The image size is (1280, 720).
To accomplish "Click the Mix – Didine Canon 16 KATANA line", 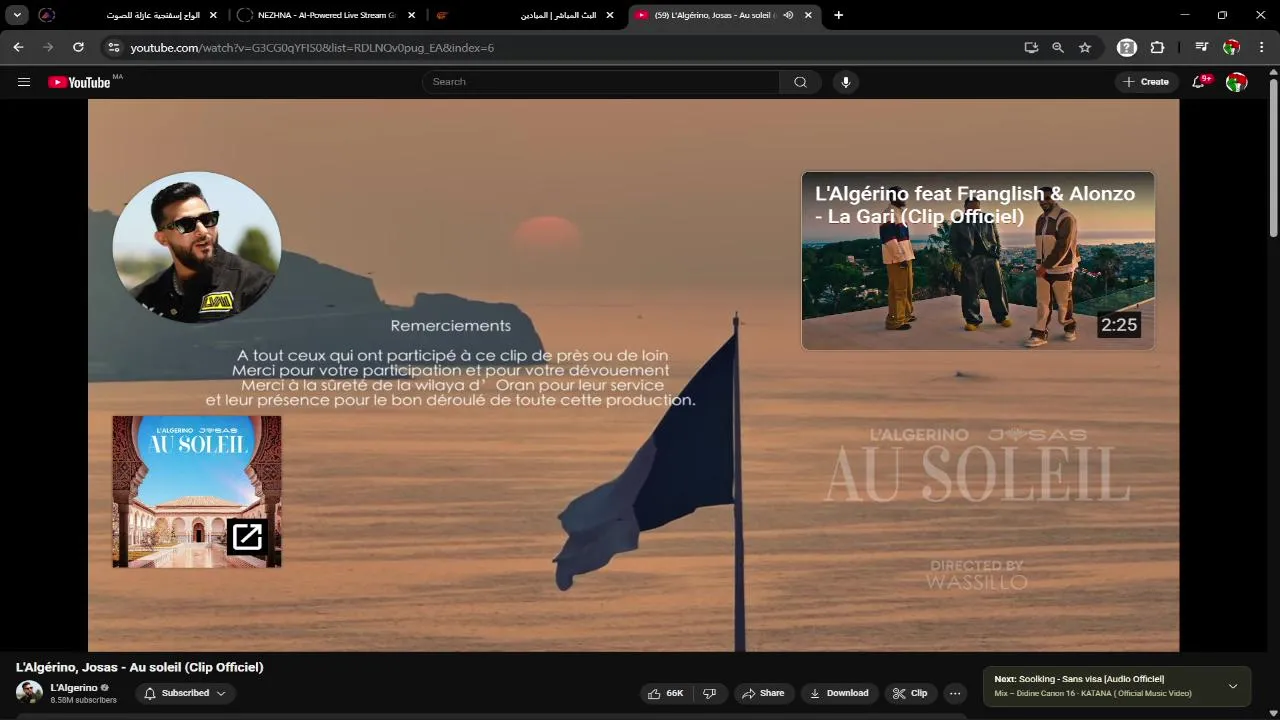I will click(x=1093, y=693).
